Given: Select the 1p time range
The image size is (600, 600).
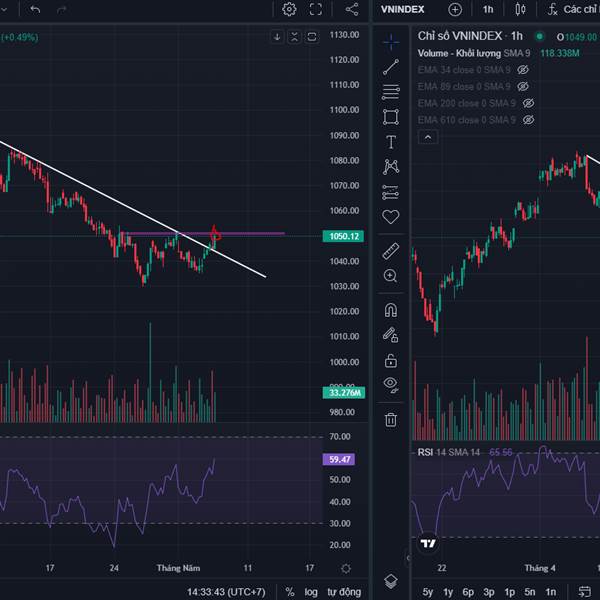Looking at the screenshot, I should click(x=509, y=592).
